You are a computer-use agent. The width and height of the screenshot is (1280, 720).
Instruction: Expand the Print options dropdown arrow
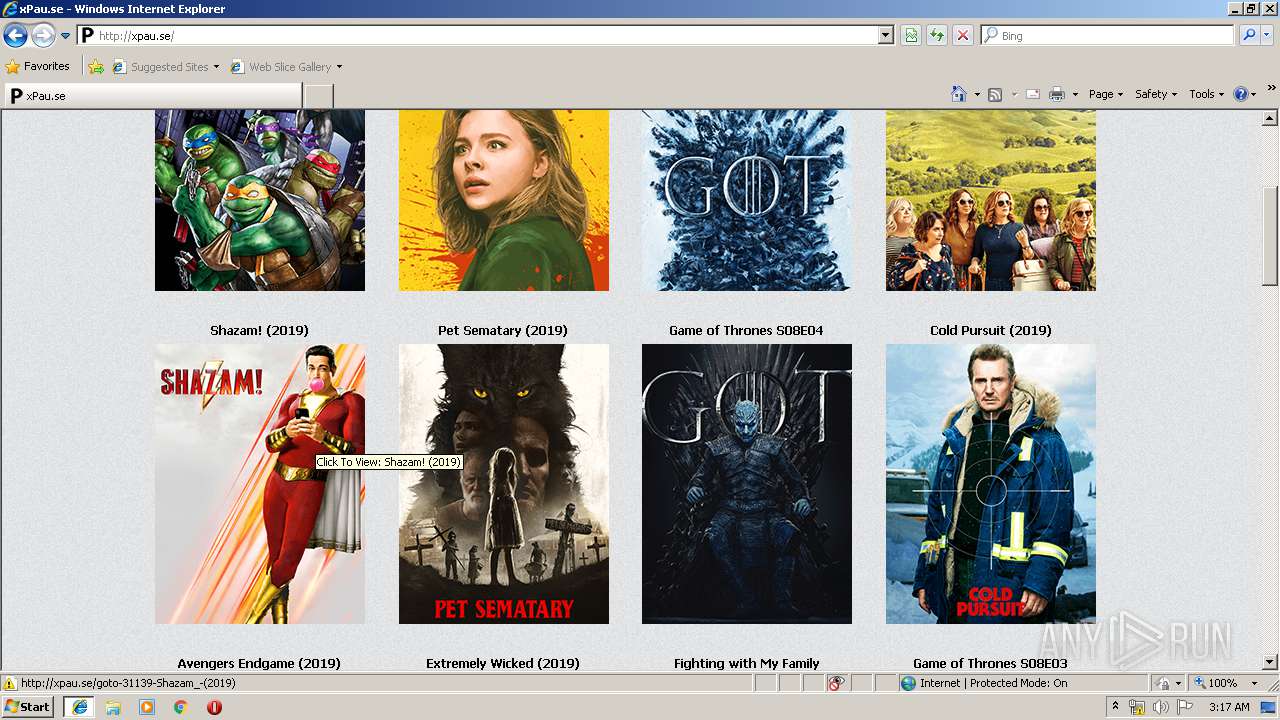(x=1075, y=94)
